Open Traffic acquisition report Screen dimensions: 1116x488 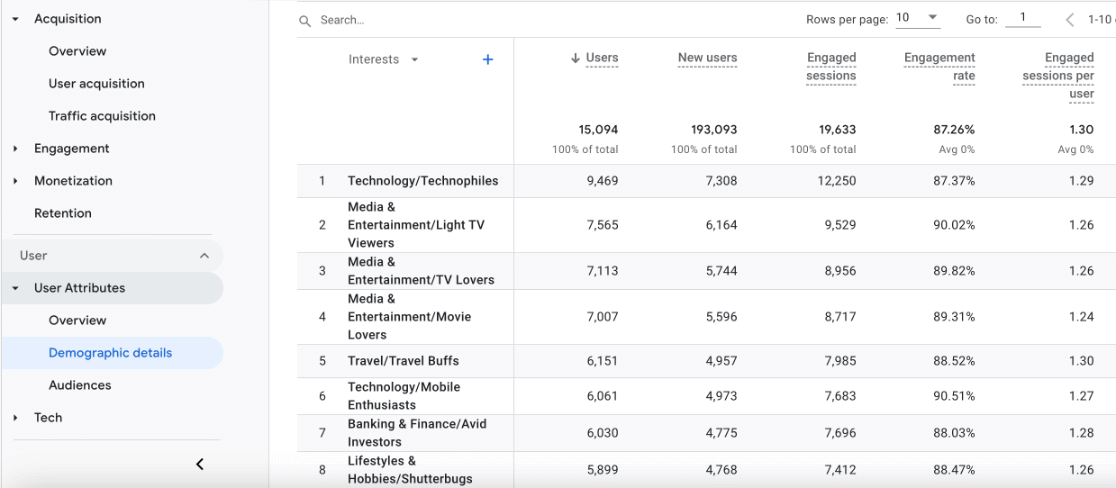(x=102, y=116)
